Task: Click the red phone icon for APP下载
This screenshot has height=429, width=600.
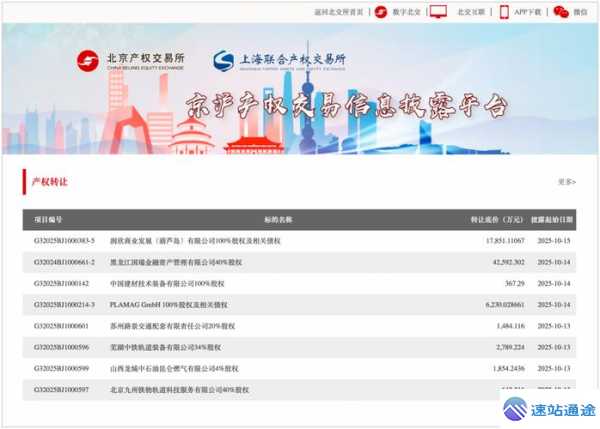Action: pyautogui.click(x=504, y=12)
